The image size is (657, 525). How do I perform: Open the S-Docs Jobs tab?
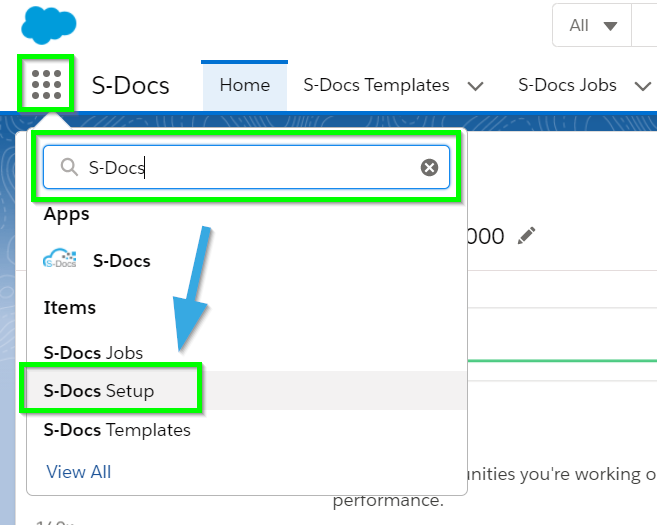[x=567, y=85]
